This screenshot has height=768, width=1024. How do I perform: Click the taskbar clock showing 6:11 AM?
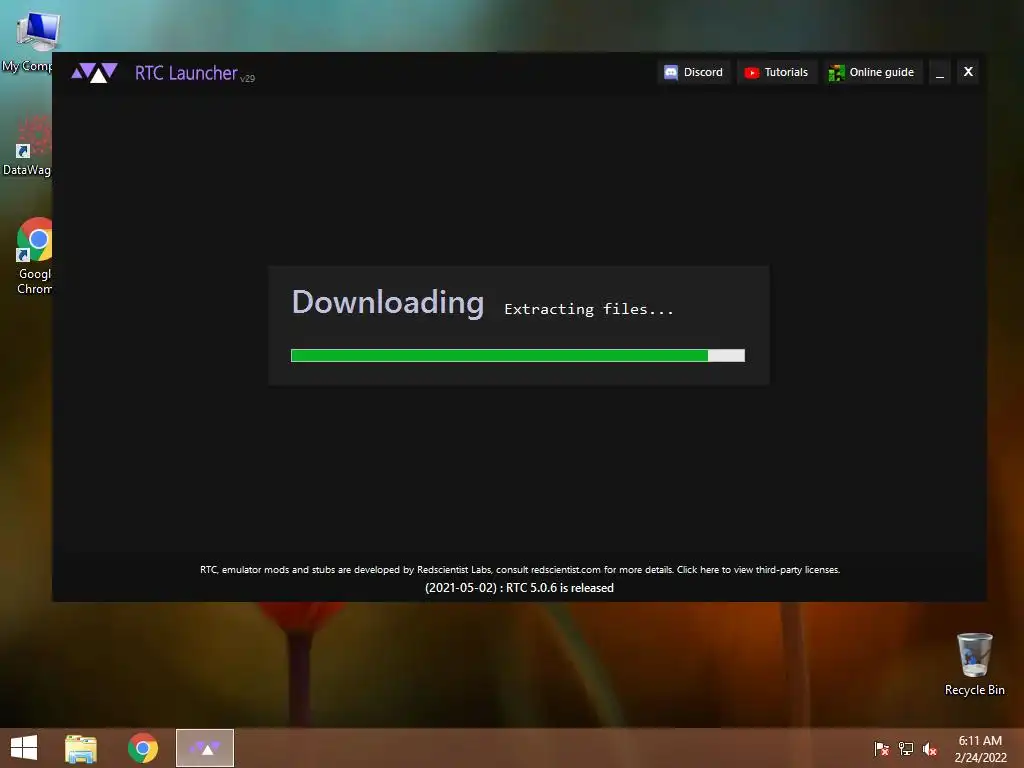click(980, 749)
